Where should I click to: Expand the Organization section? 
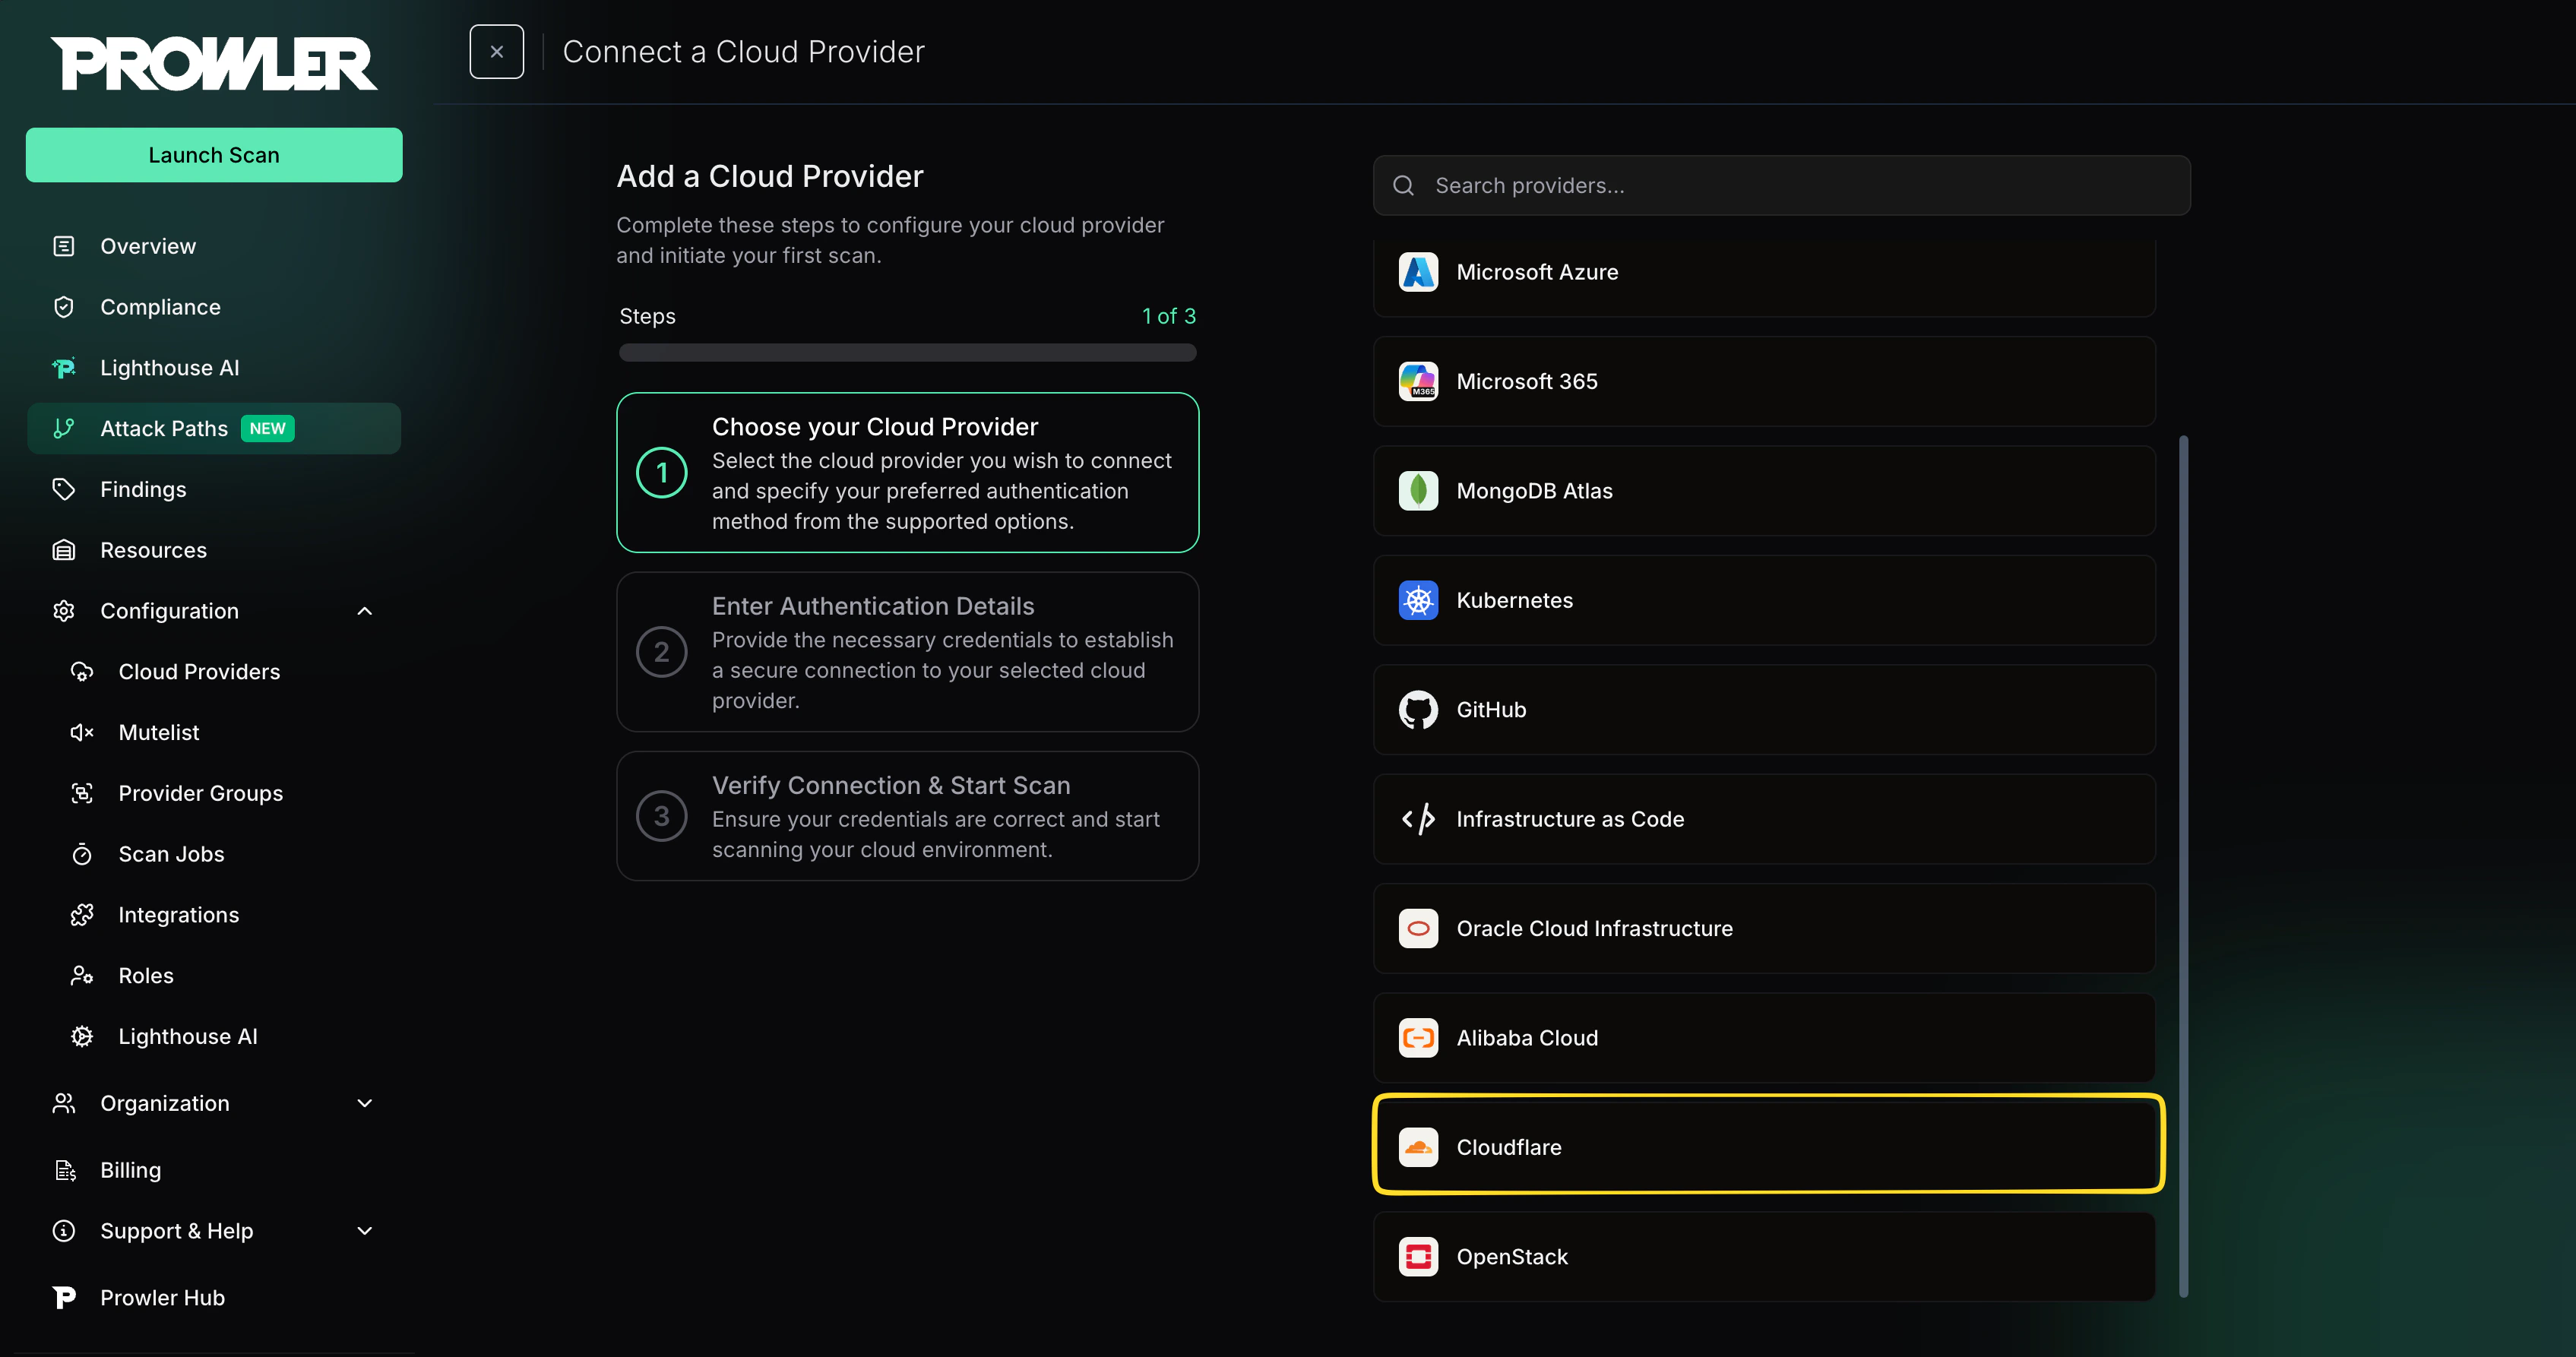point(364,1103)
